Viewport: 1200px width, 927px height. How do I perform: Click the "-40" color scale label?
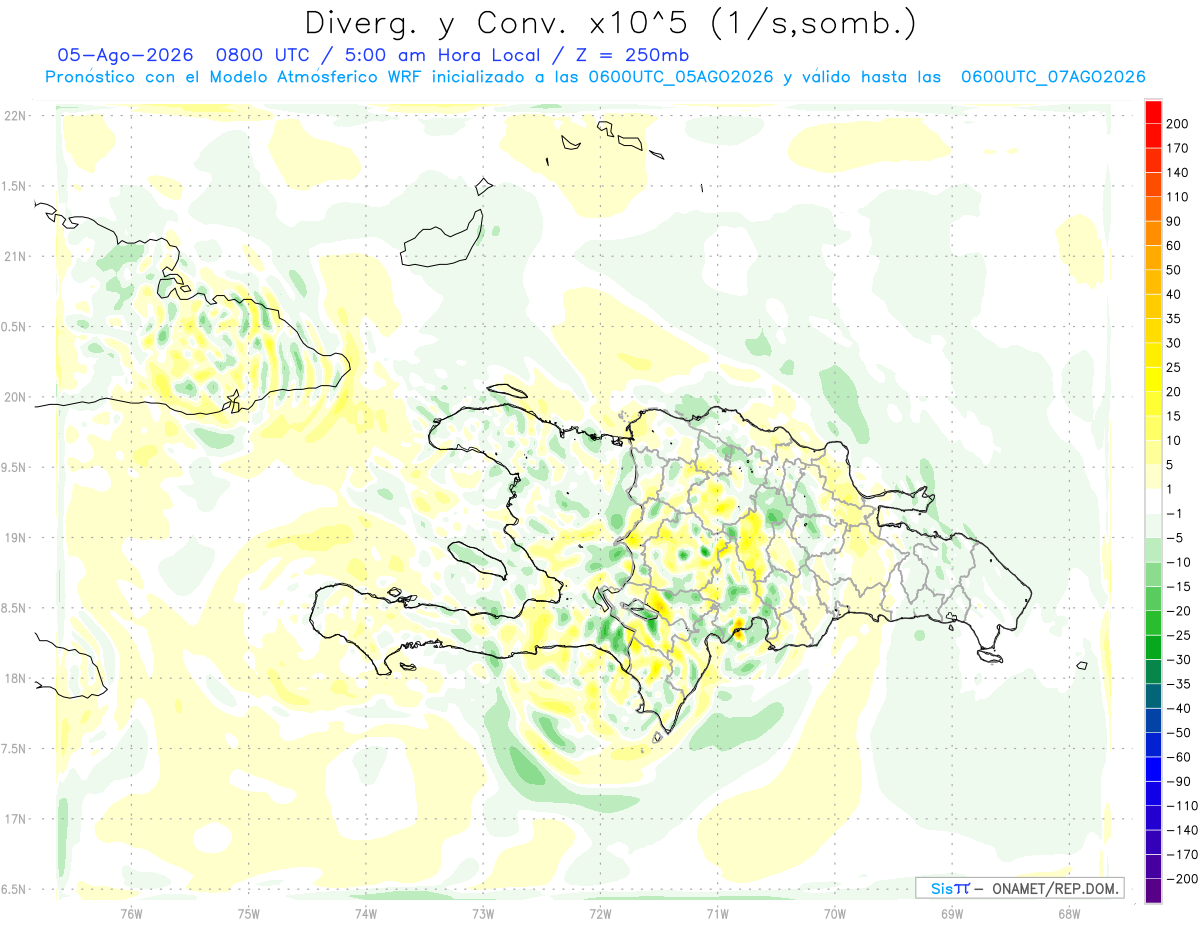(x=1177, y=709)
